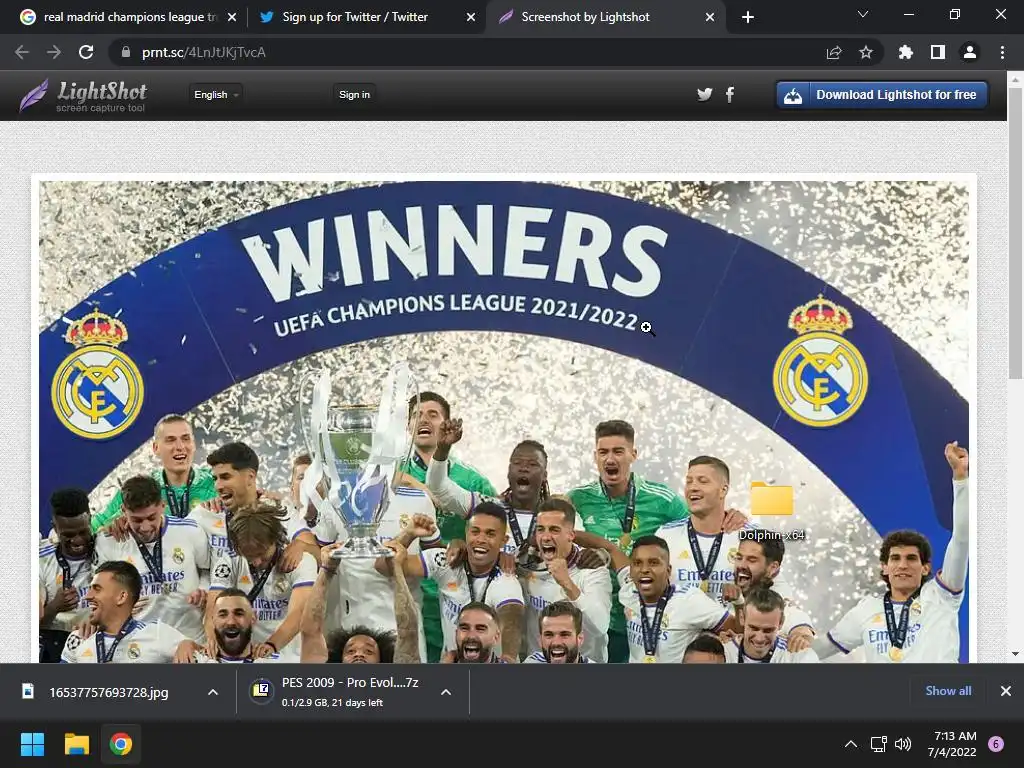
Task: View site info via padlock icon
Action: [126, 52]
